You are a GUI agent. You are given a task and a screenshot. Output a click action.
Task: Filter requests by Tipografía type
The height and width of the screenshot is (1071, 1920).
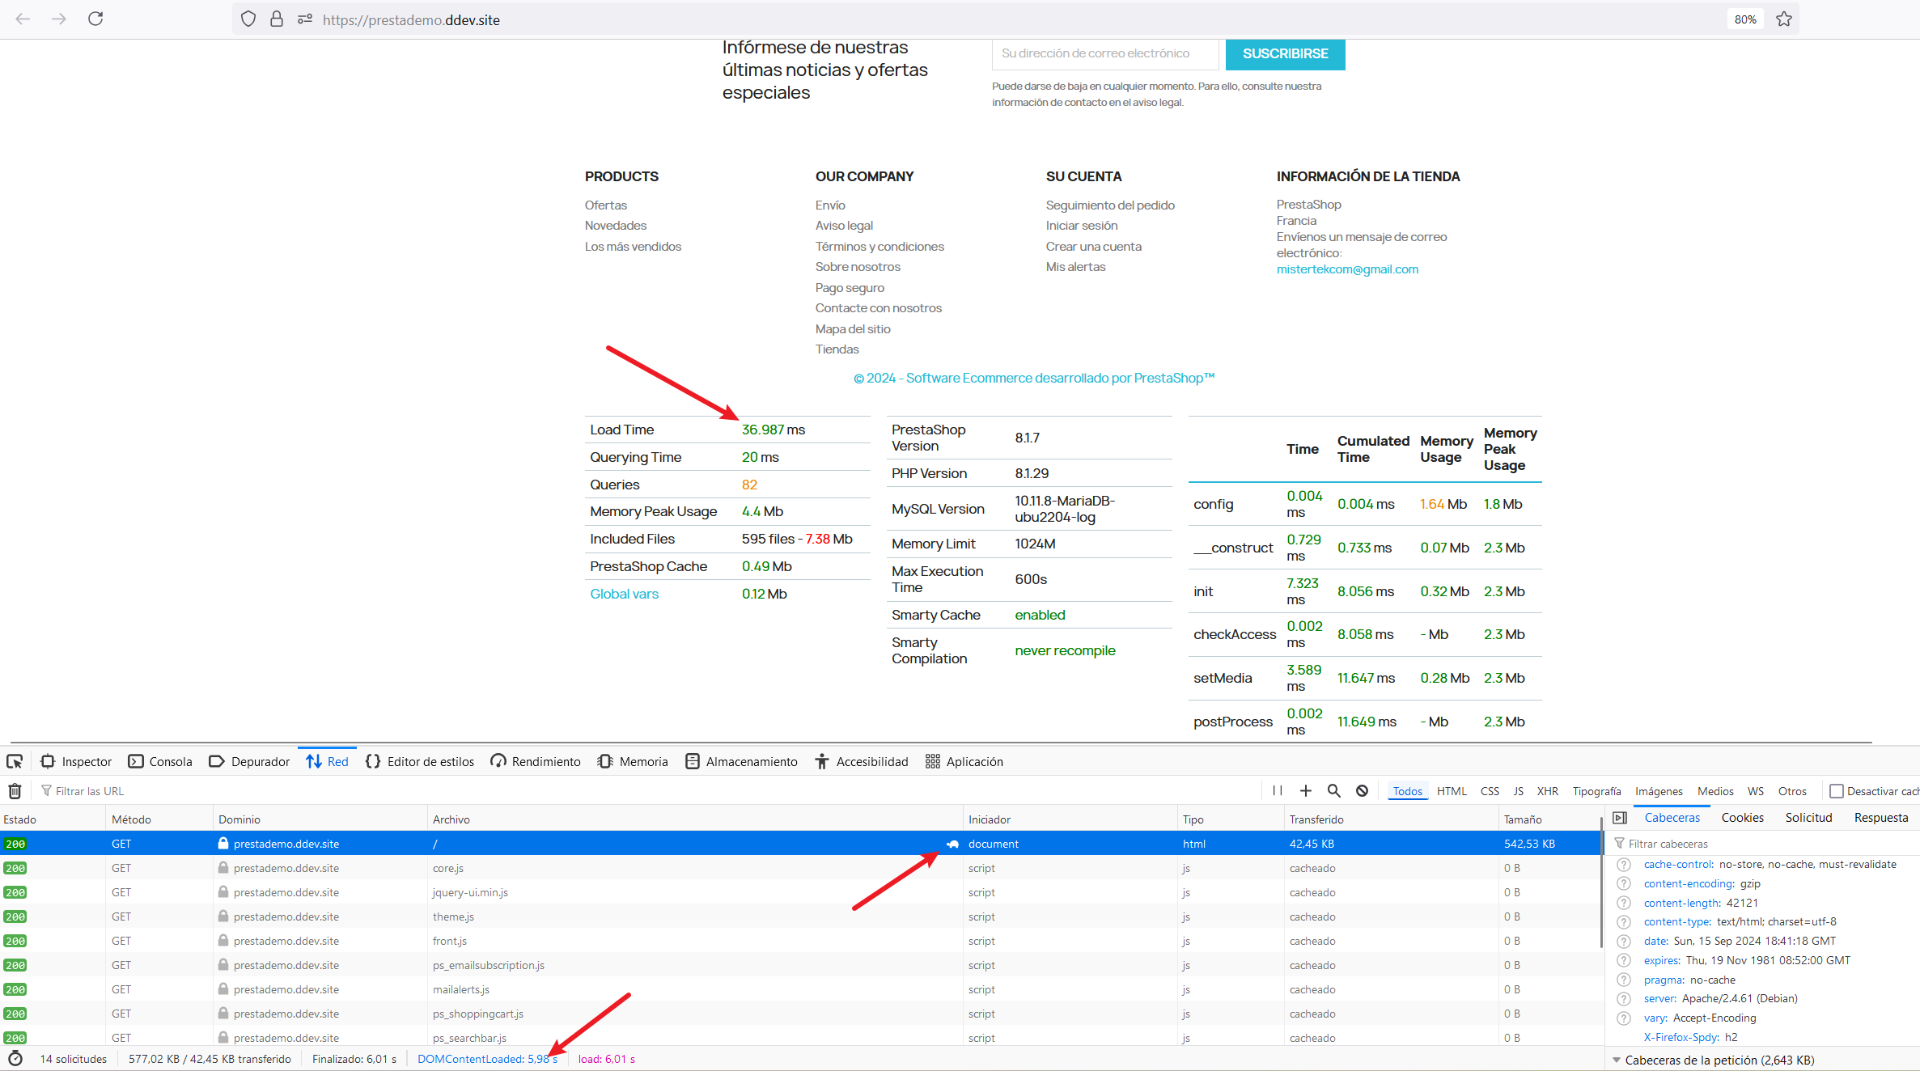pos(1596,791)
